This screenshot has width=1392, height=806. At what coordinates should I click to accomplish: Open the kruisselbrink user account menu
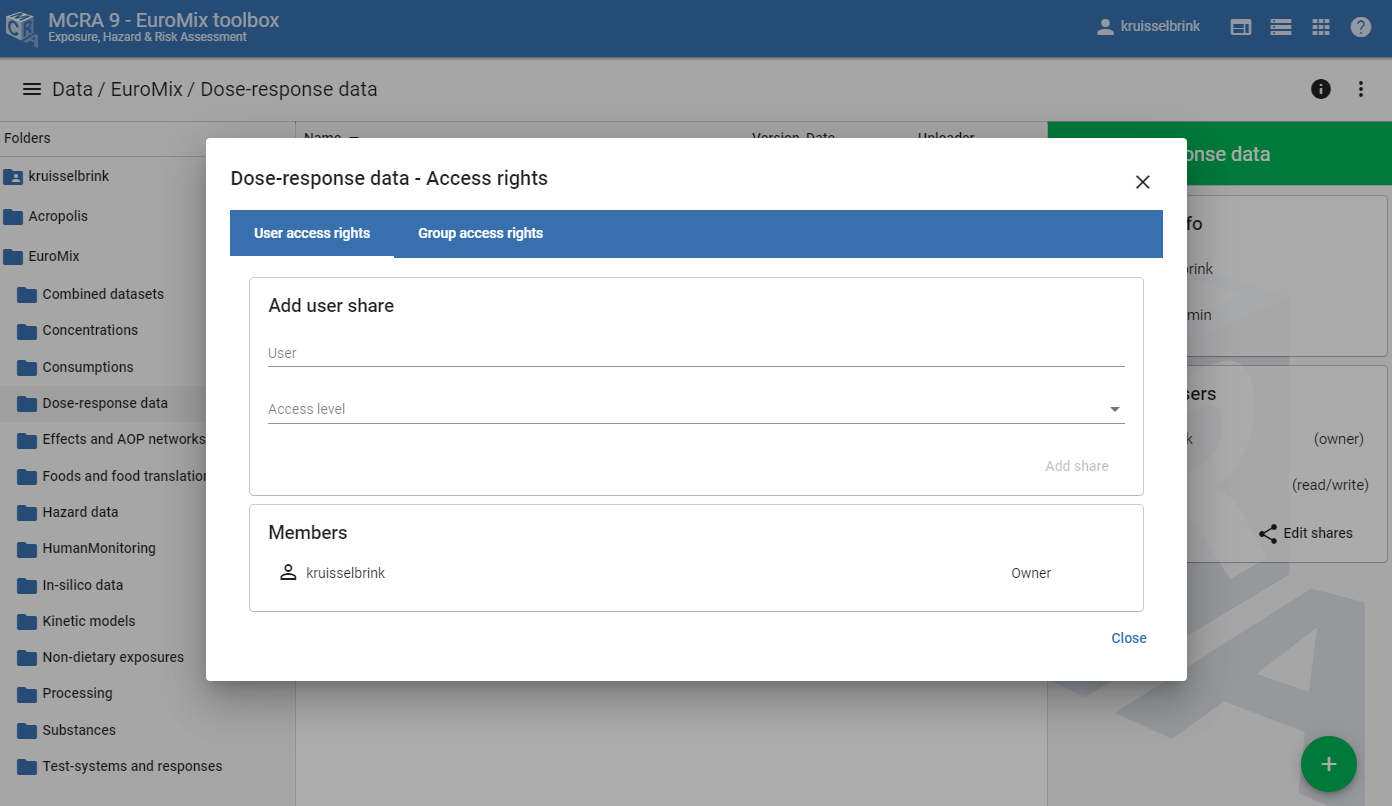(1148, 27)
